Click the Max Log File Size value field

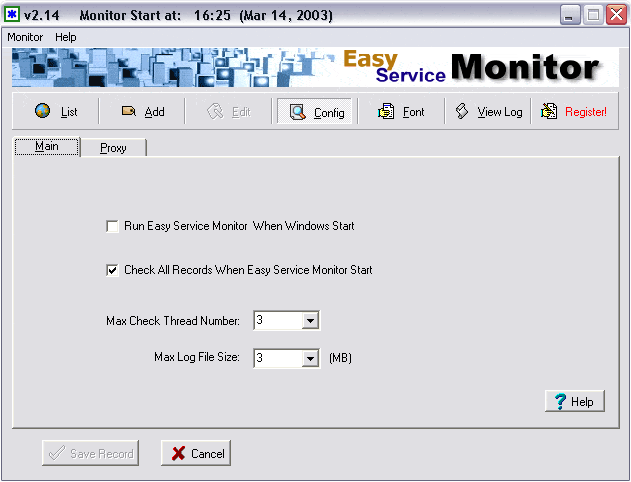click(278, 358)
